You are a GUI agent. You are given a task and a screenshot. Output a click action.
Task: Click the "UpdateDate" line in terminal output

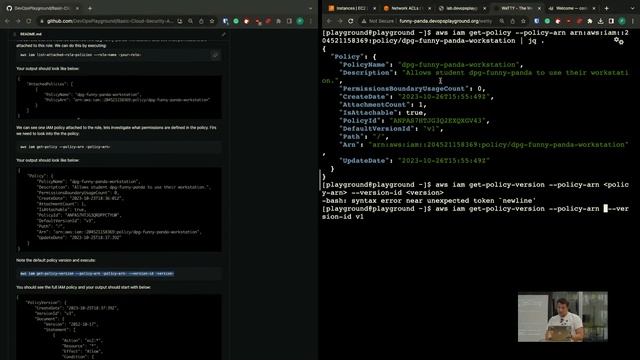coord(415,161)
